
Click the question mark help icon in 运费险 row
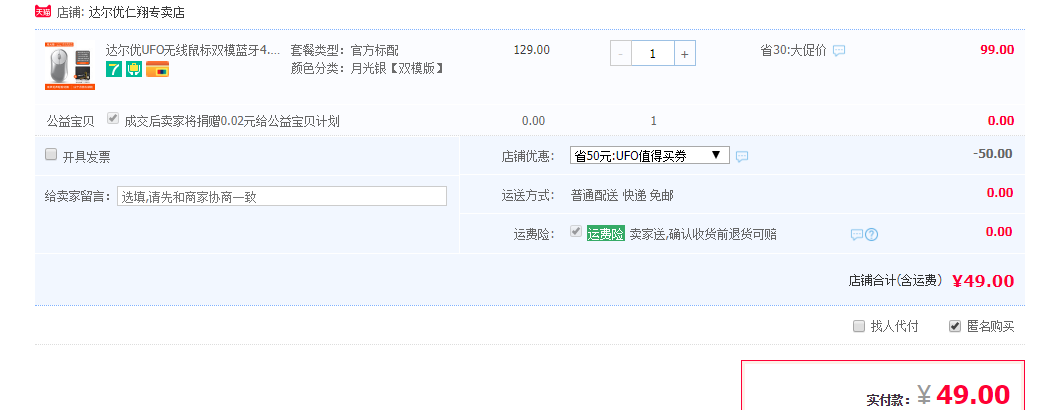pos(871,235)
